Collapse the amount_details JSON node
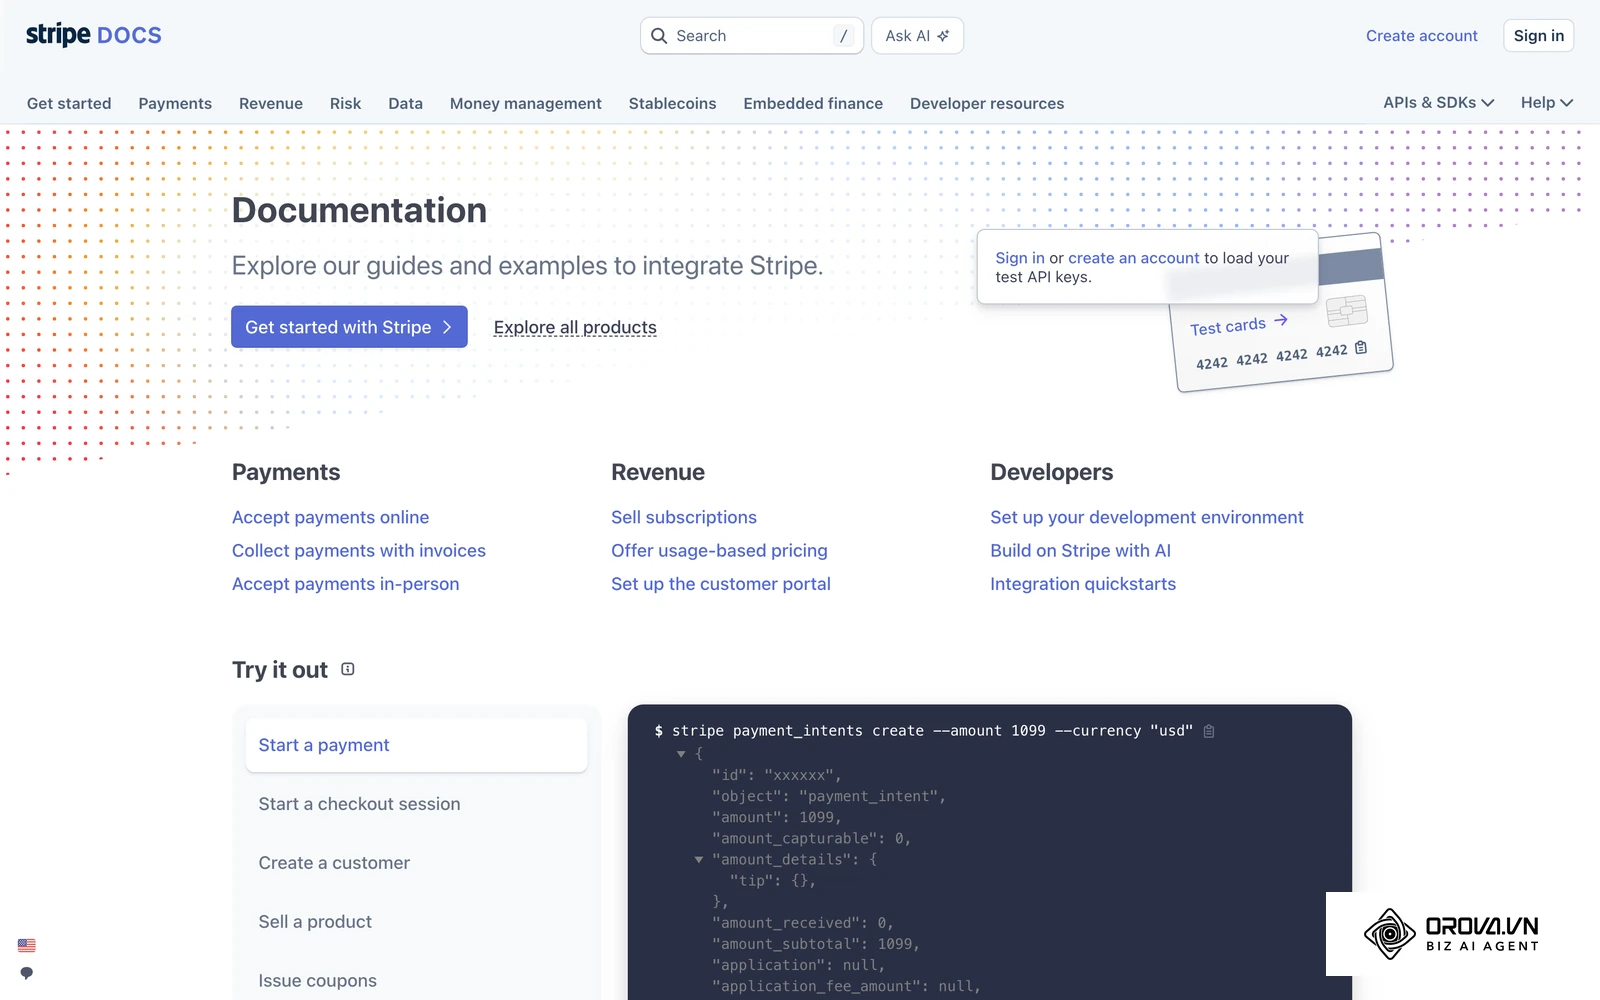Viewport: 1600px width, 1000px height. (x=699, y=859)
